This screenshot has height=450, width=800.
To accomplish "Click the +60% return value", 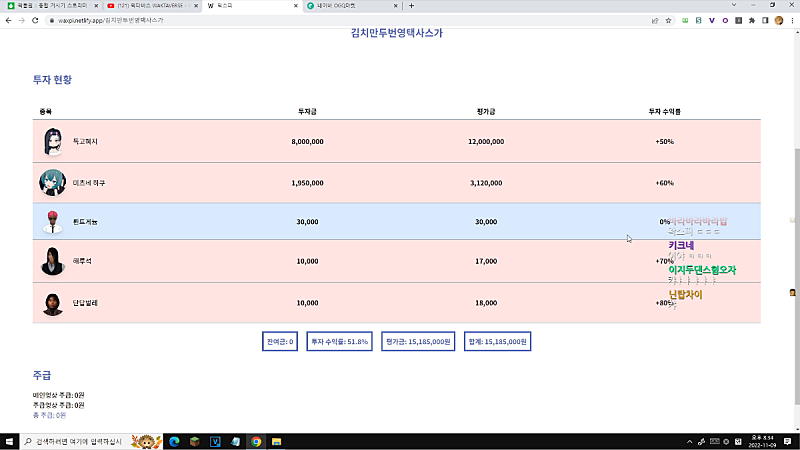I will click(664, 183).
